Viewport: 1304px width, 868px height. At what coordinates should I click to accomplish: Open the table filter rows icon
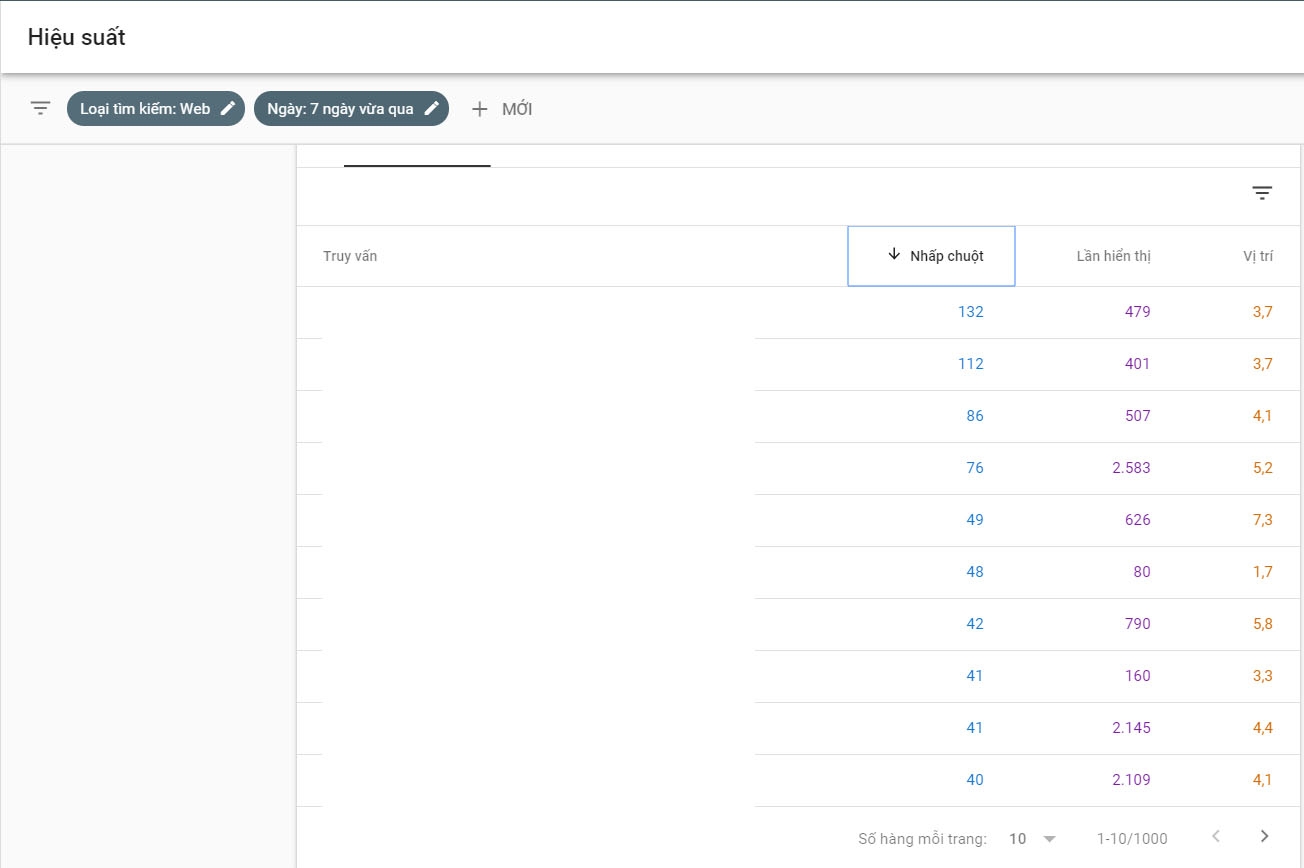[x=1262, y=193]
